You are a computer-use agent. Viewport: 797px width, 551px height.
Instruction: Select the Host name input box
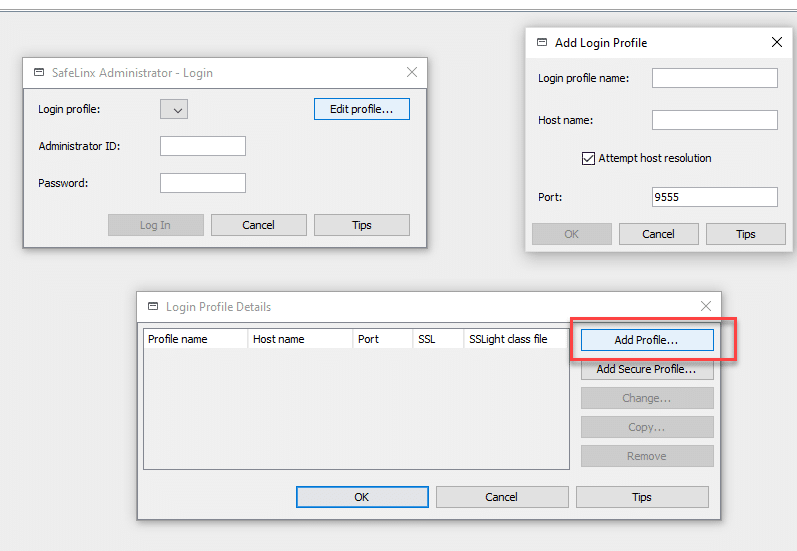[x=714, y=120]
